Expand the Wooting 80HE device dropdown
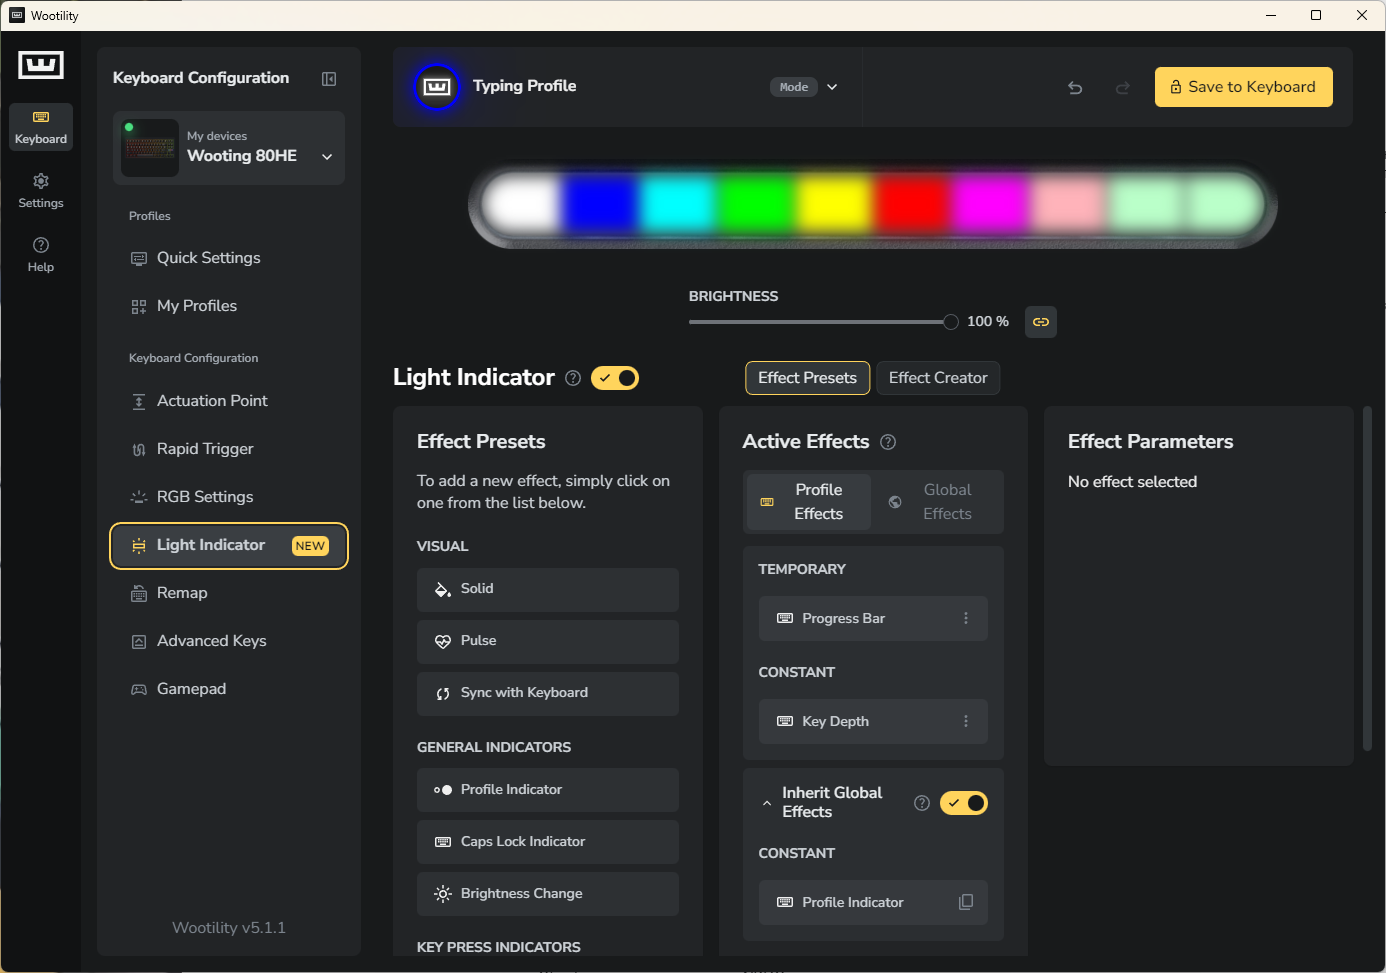Screen dimensions: 1386x973 pos(327,157)
